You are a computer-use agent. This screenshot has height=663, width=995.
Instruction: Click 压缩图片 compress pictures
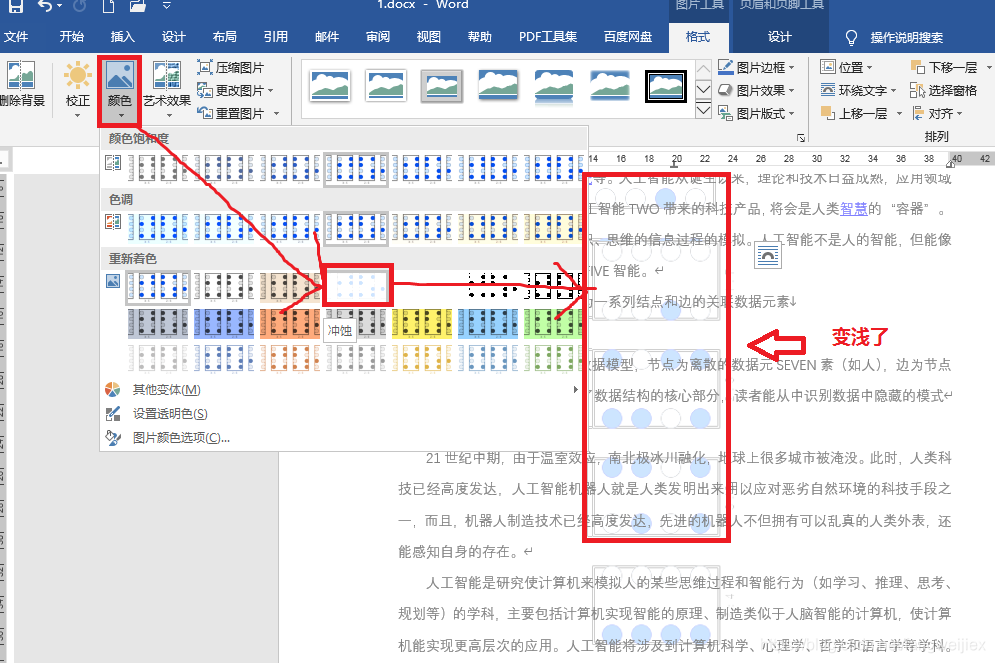[x=231, y=67]
